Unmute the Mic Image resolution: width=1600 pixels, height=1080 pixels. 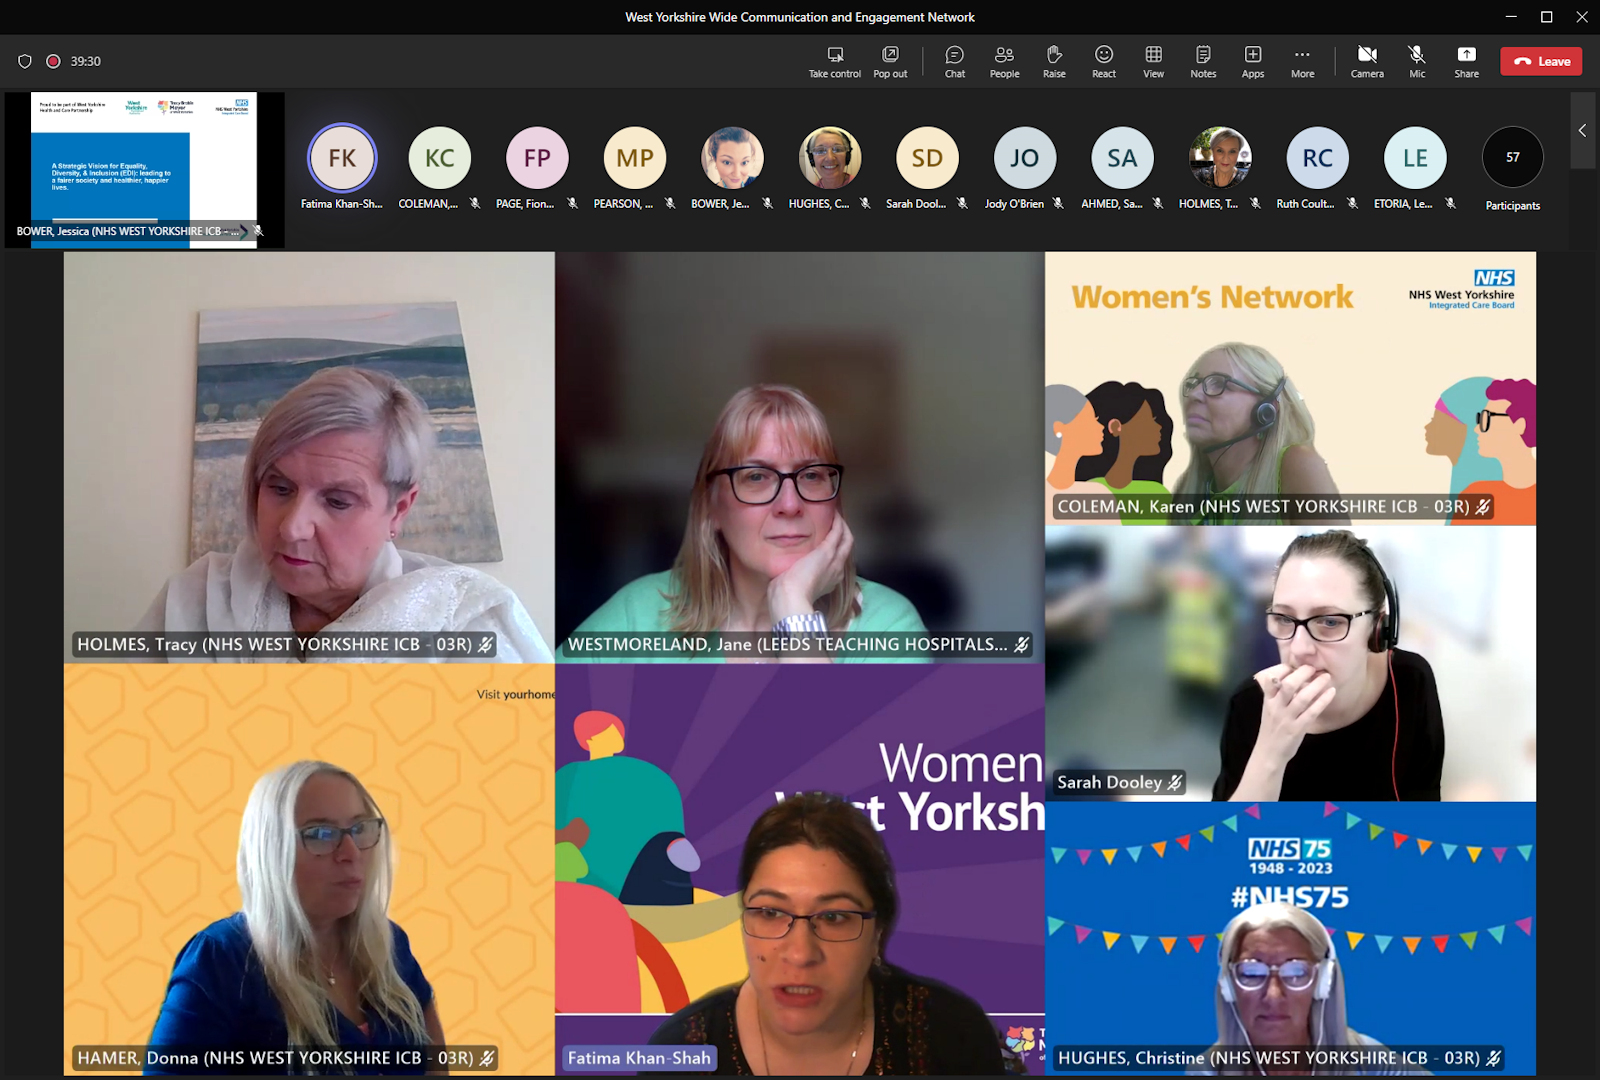point(1417,61)
